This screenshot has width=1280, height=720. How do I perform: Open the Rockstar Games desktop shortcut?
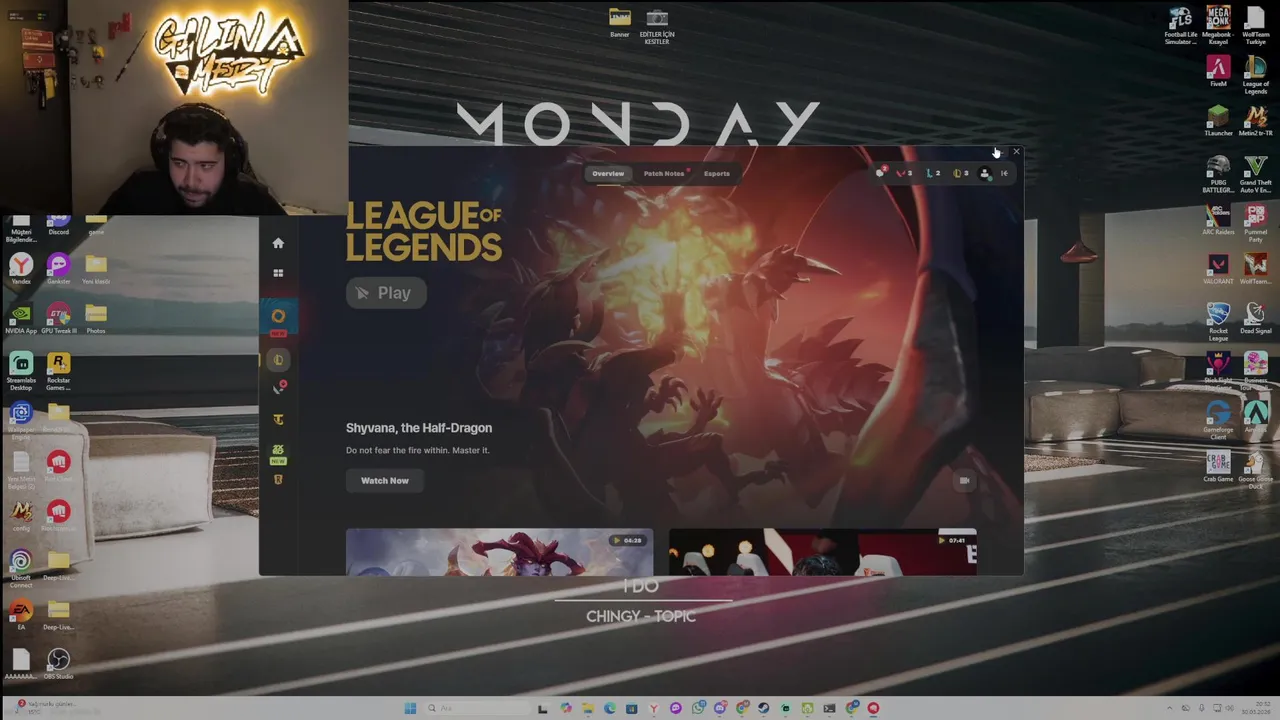(58, 370)
